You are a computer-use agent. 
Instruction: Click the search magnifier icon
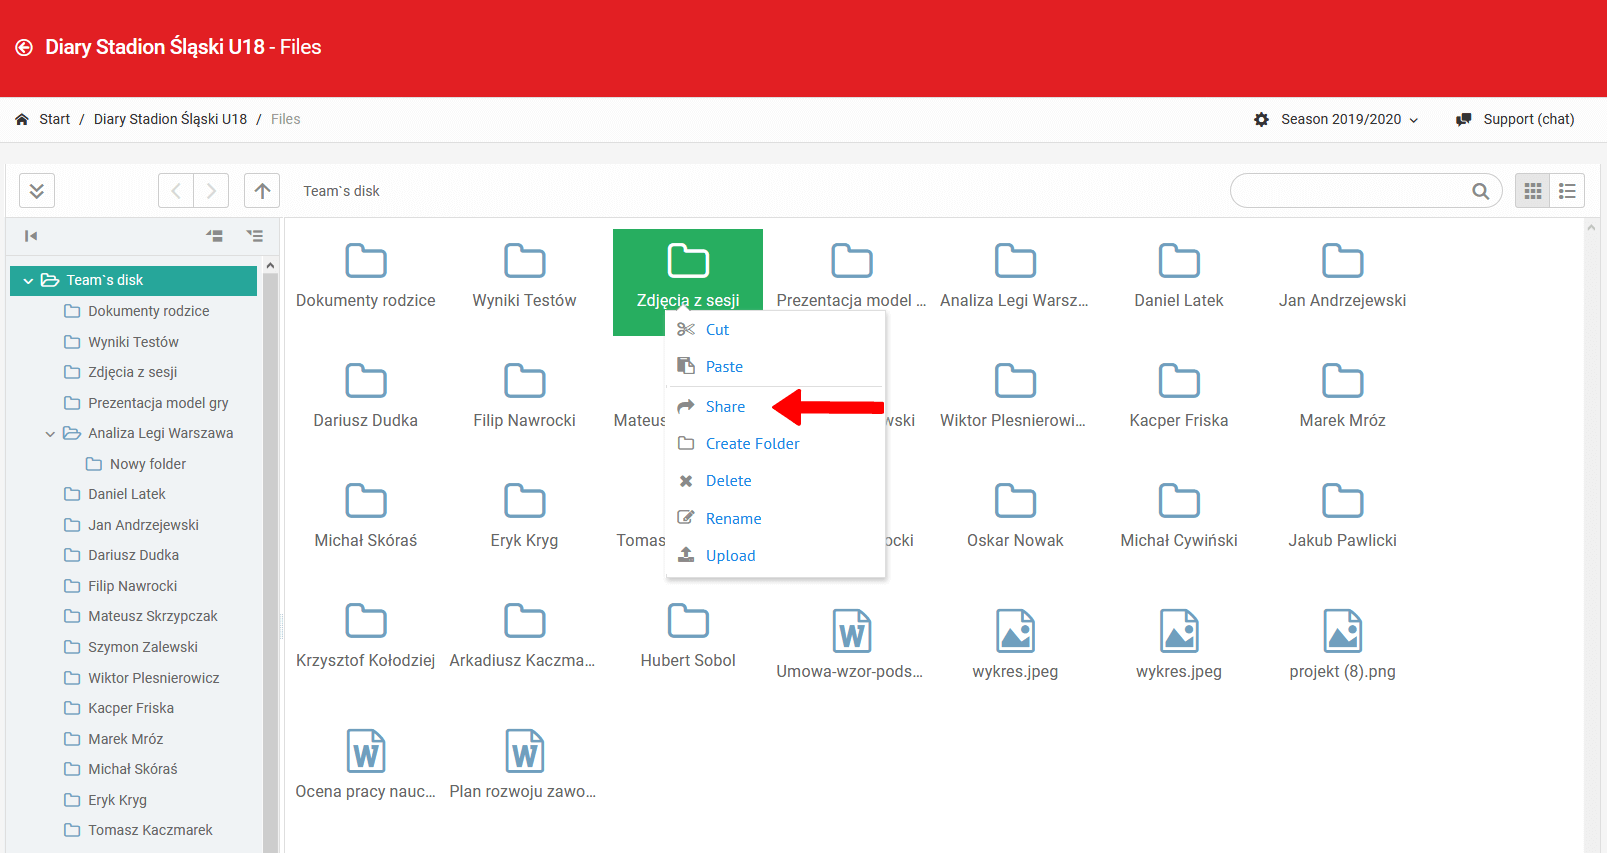click(1480, 191)
